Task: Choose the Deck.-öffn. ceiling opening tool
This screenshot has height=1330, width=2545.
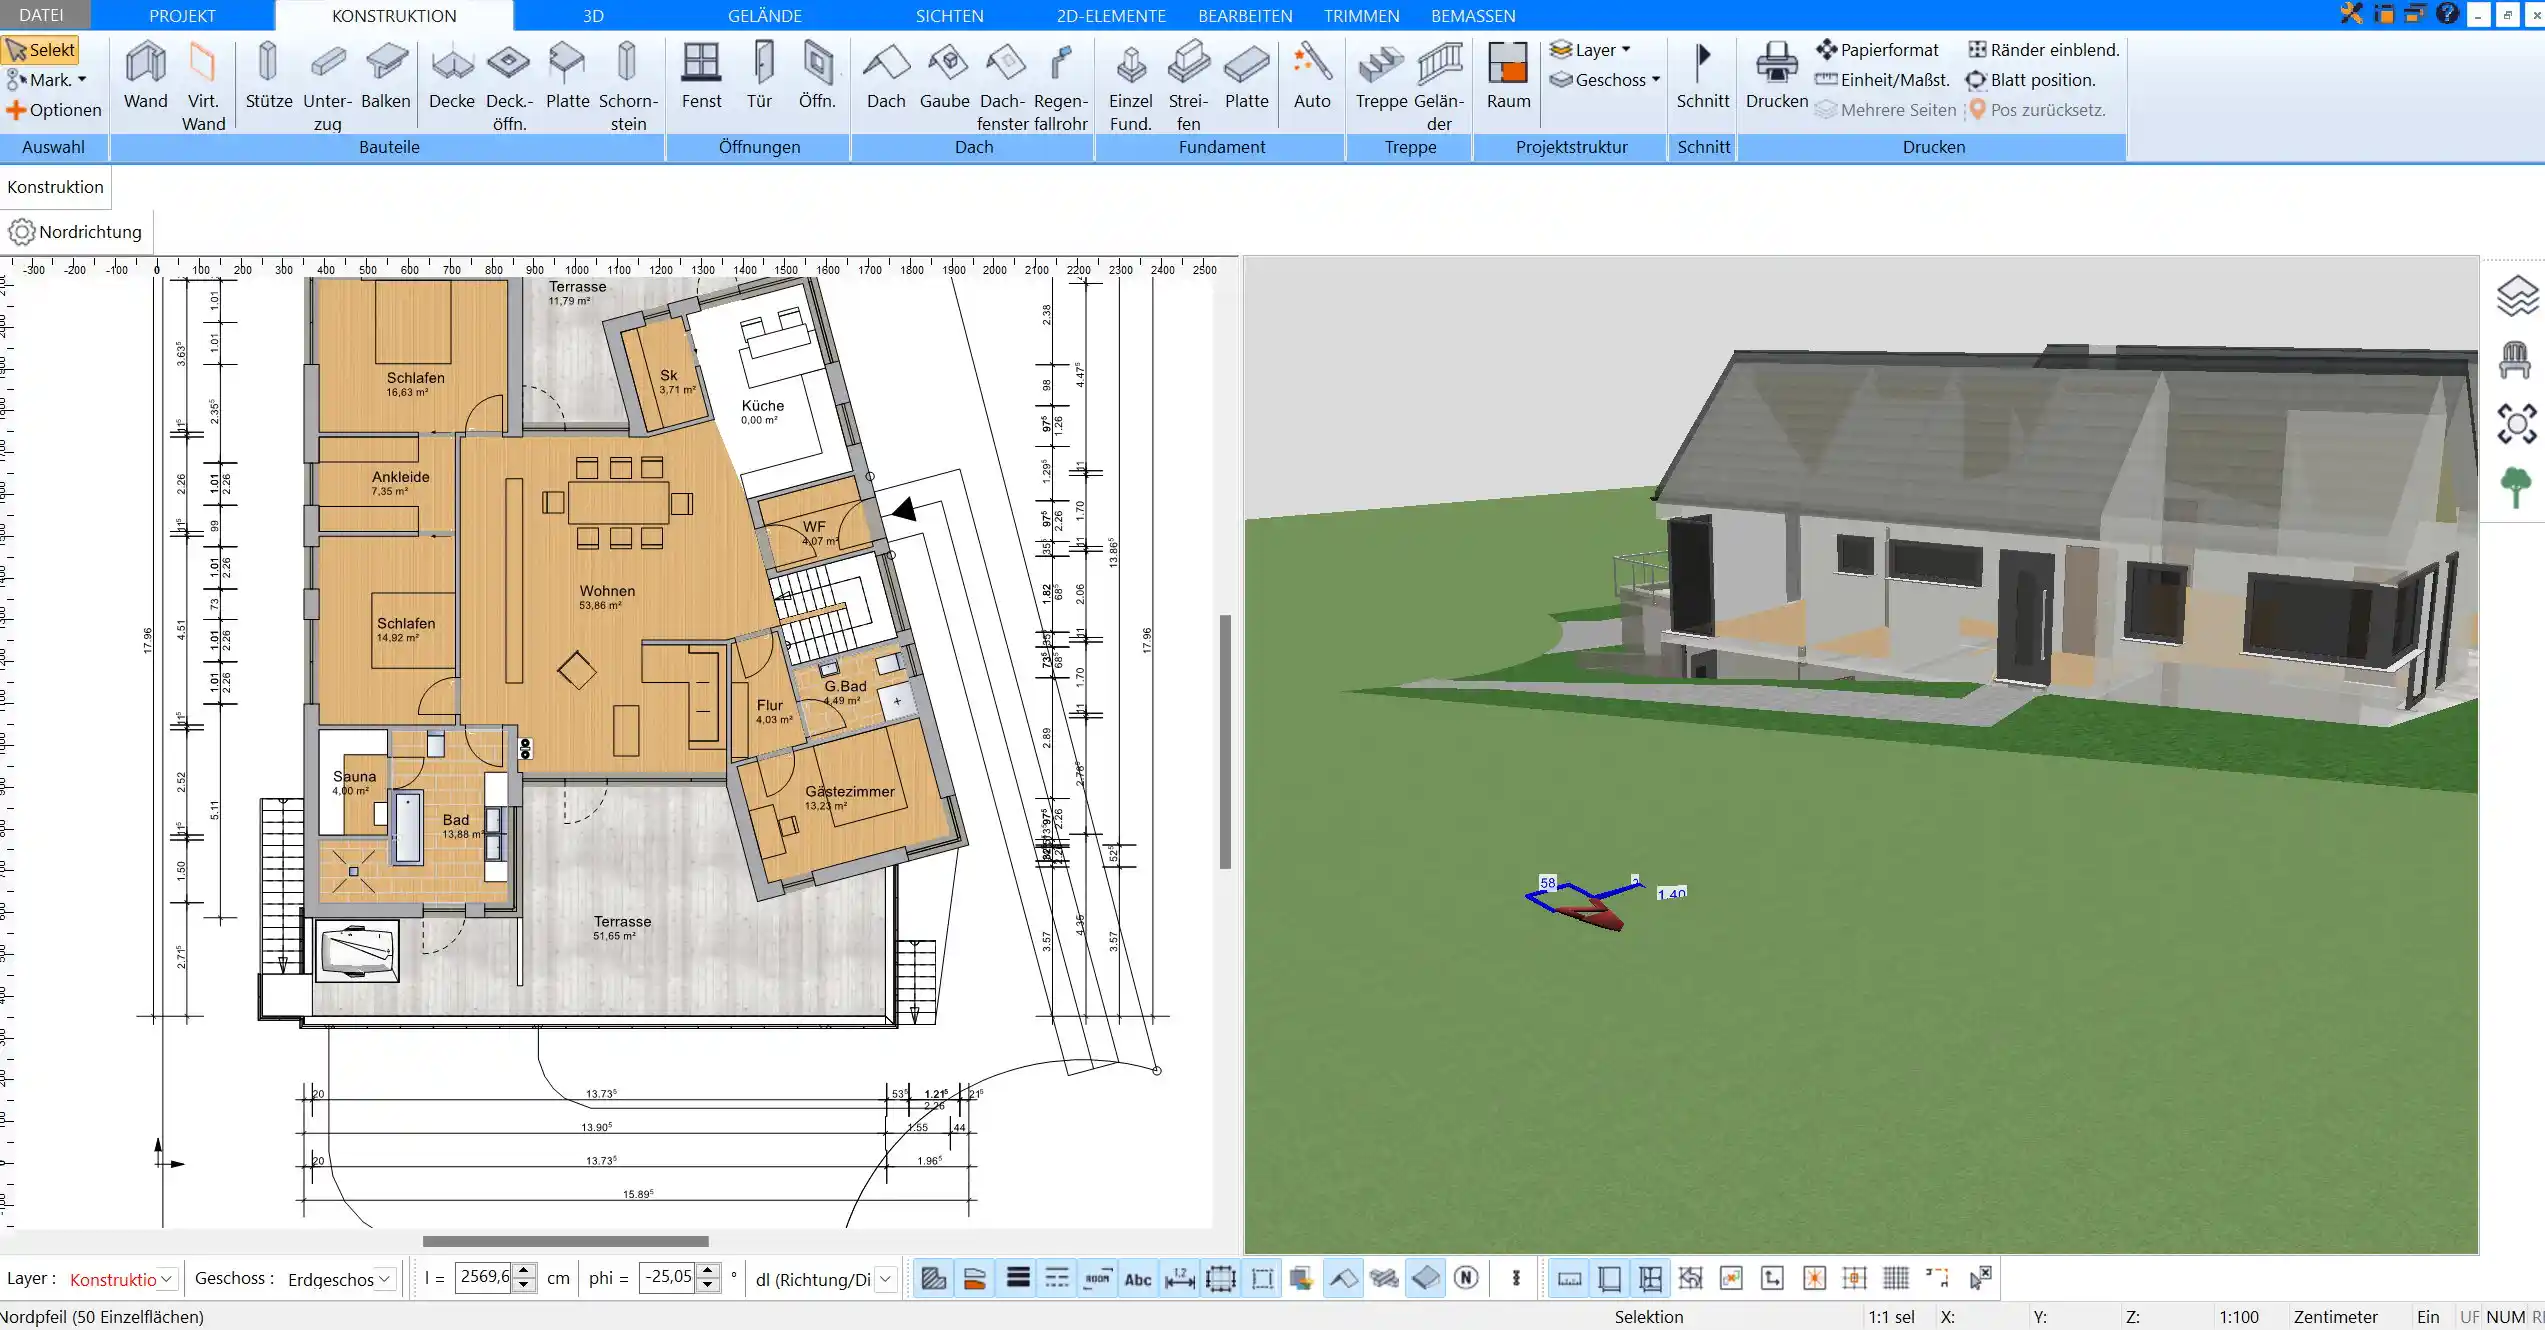Action: point(509,86)
